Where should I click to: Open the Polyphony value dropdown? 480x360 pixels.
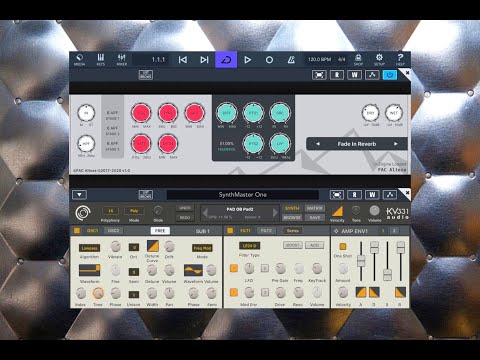(110, 211)
